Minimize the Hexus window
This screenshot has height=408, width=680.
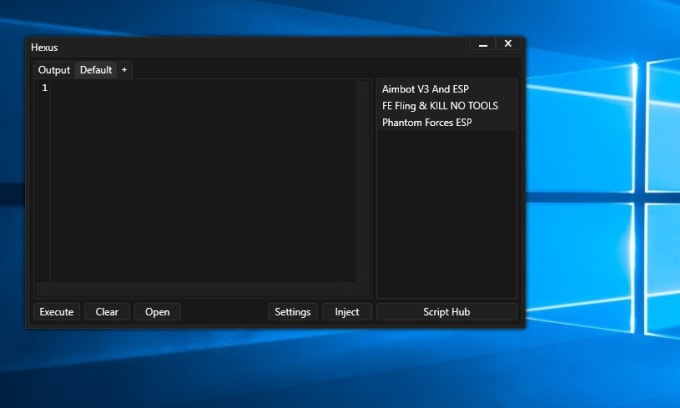pyautogui.click(x=483, y=44)
